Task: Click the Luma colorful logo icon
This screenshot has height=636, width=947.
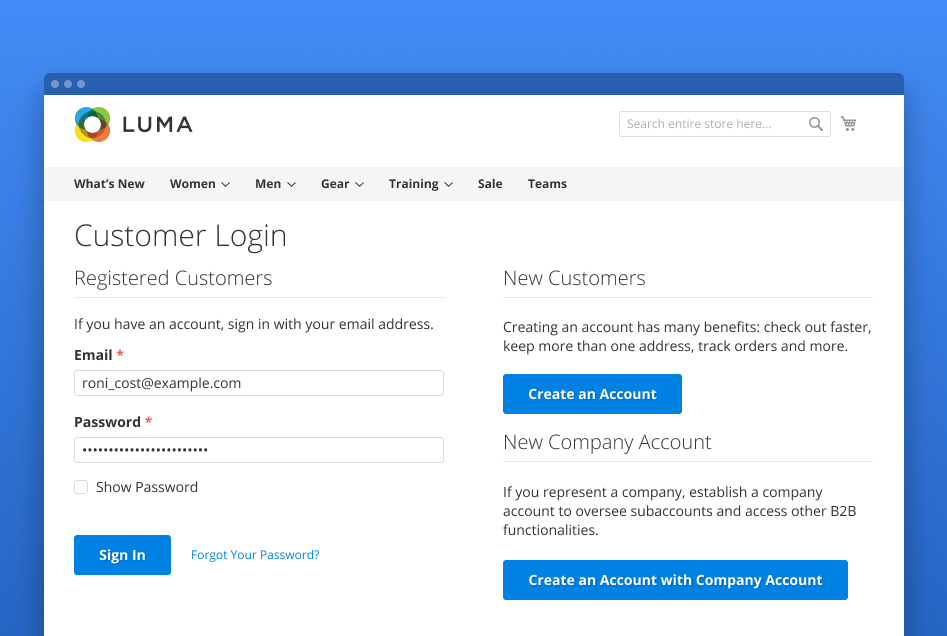Action: [x=92, y=124]
